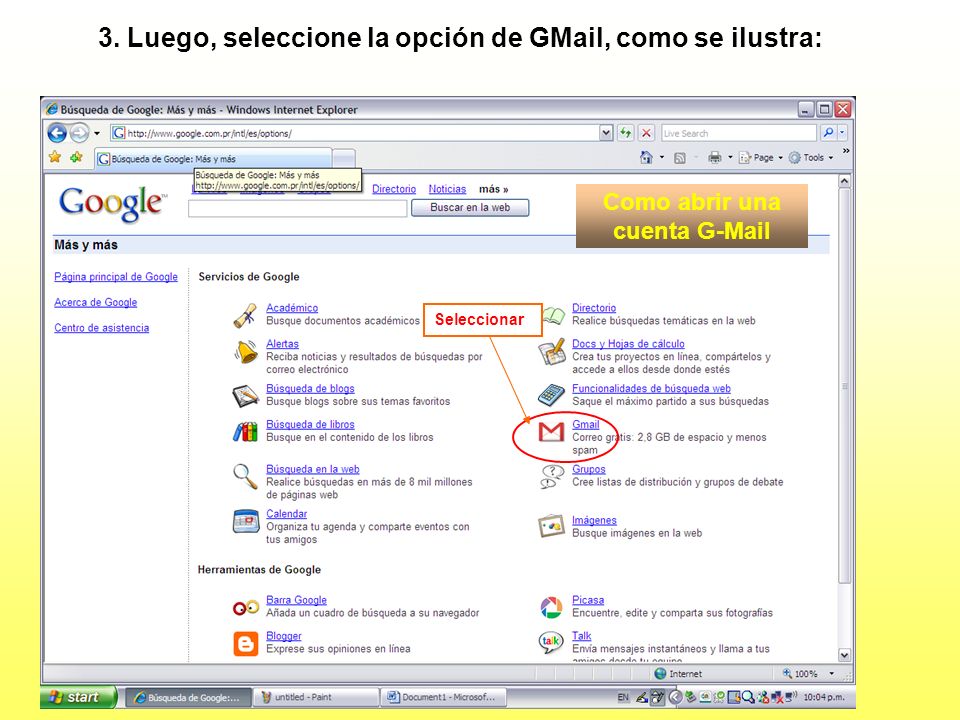Click the Búsqueda de libros books icon

coord(246,432)
